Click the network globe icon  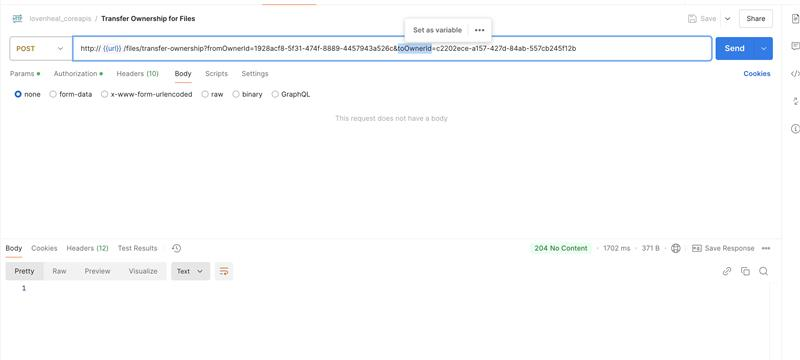coord(676,248)
